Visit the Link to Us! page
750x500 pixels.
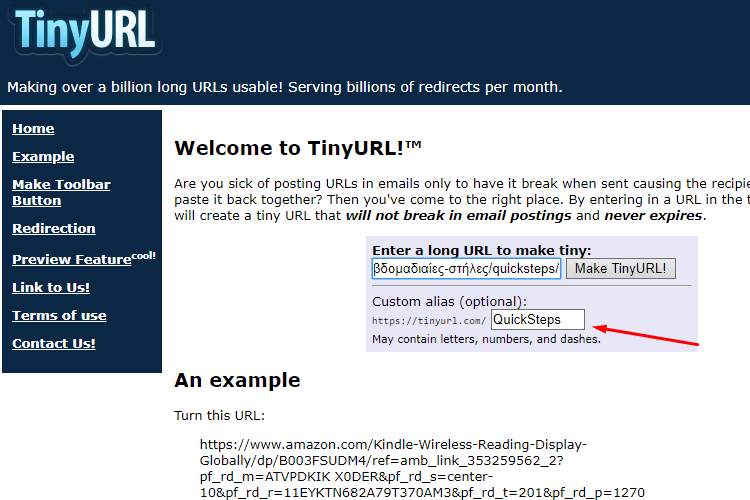[x=51, y=288]
